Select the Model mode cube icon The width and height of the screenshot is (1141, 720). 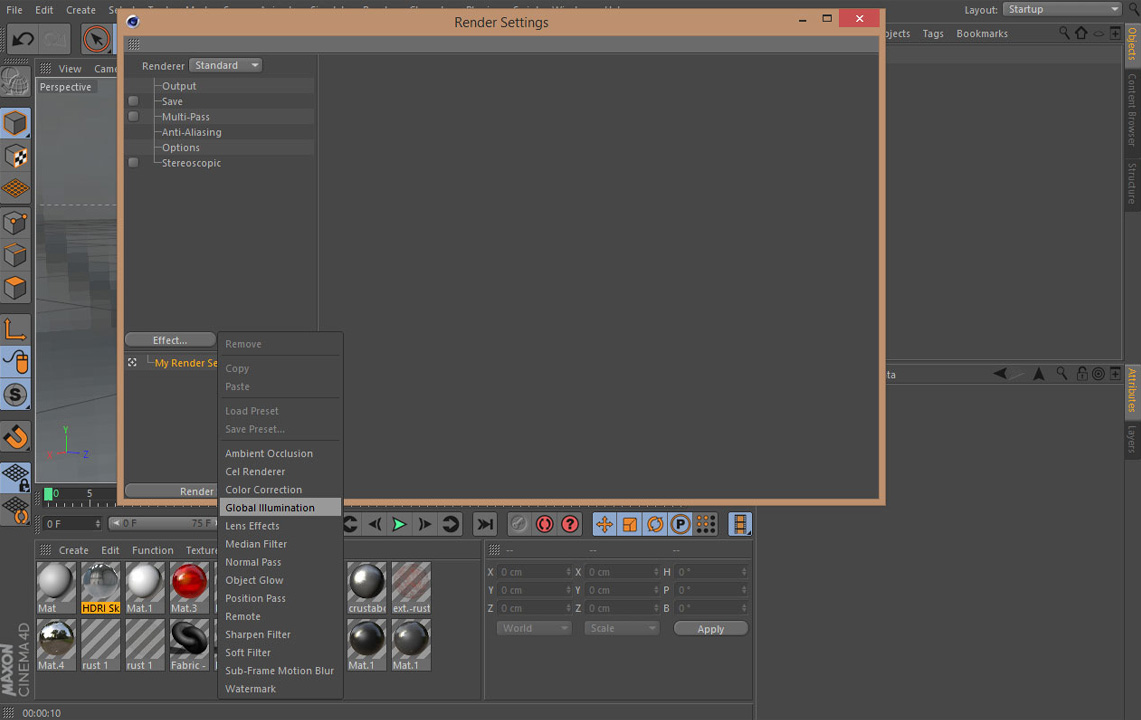[x=14, y=123]
